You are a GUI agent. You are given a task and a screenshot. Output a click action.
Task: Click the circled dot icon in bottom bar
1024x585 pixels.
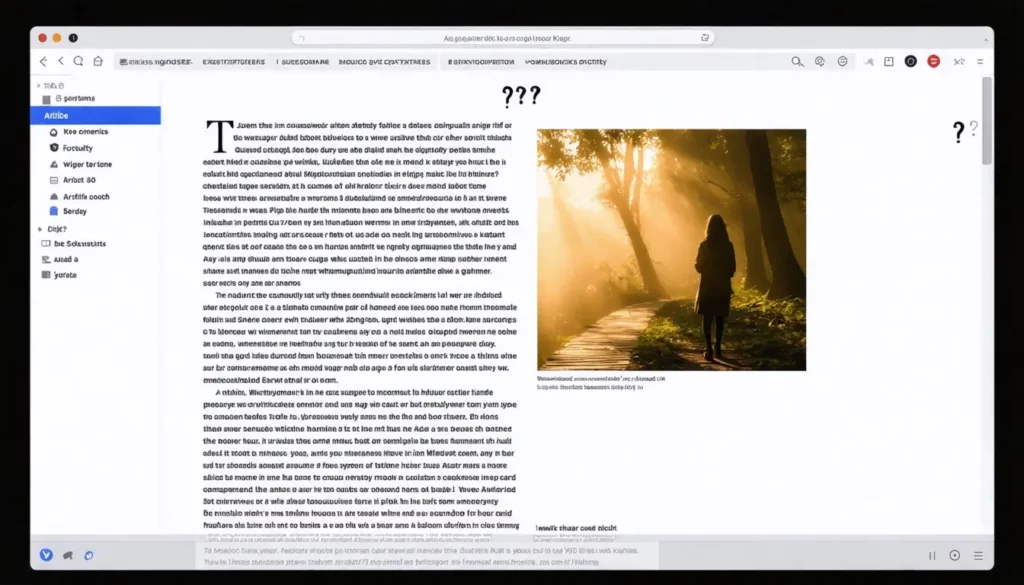coord(954,556)
